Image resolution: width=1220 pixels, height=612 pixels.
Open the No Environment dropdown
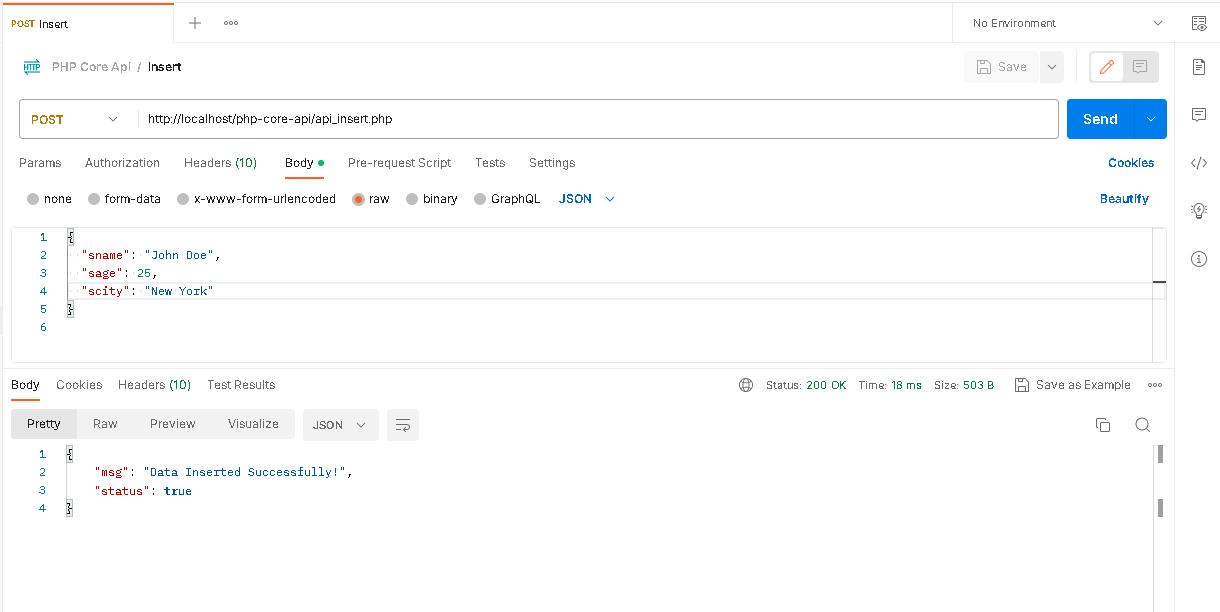[x=1068, y=23]
